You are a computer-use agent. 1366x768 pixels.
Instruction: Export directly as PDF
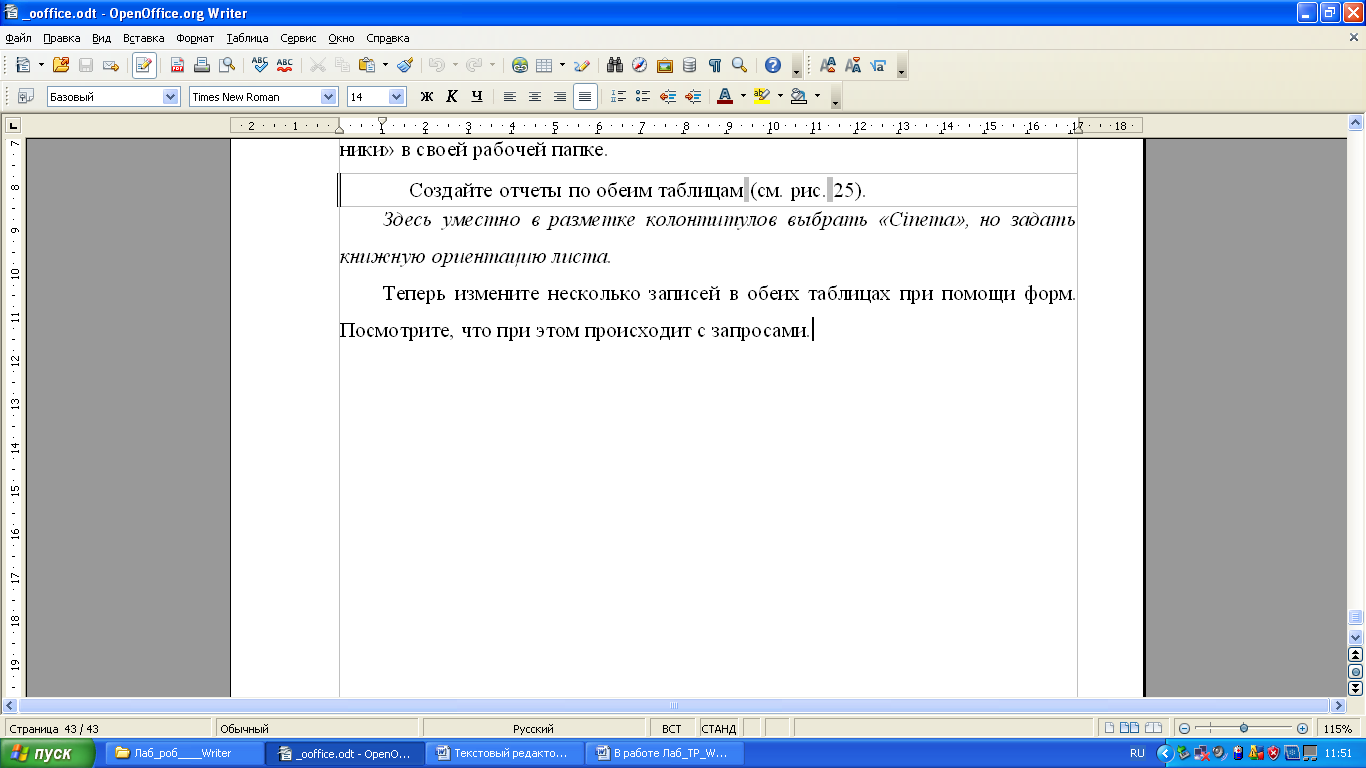177,65
